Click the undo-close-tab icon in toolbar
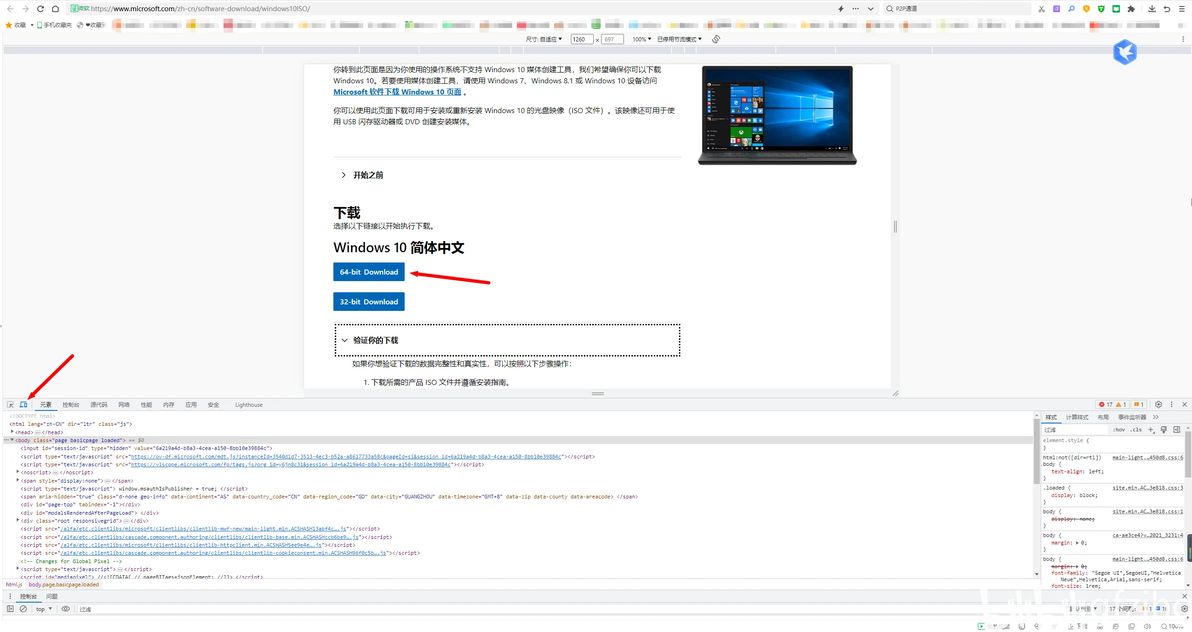The height and width of the screenshot is (632, 1192). point(1167,8)
